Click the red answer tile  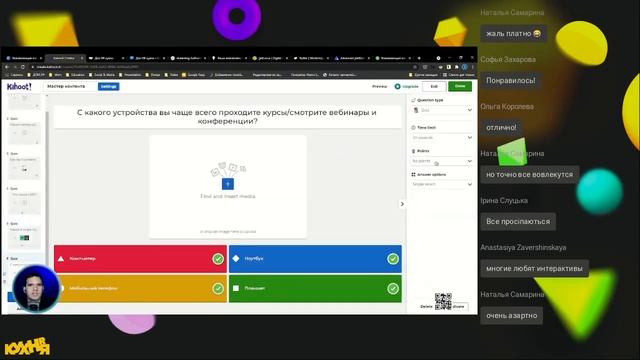[140, 259]
